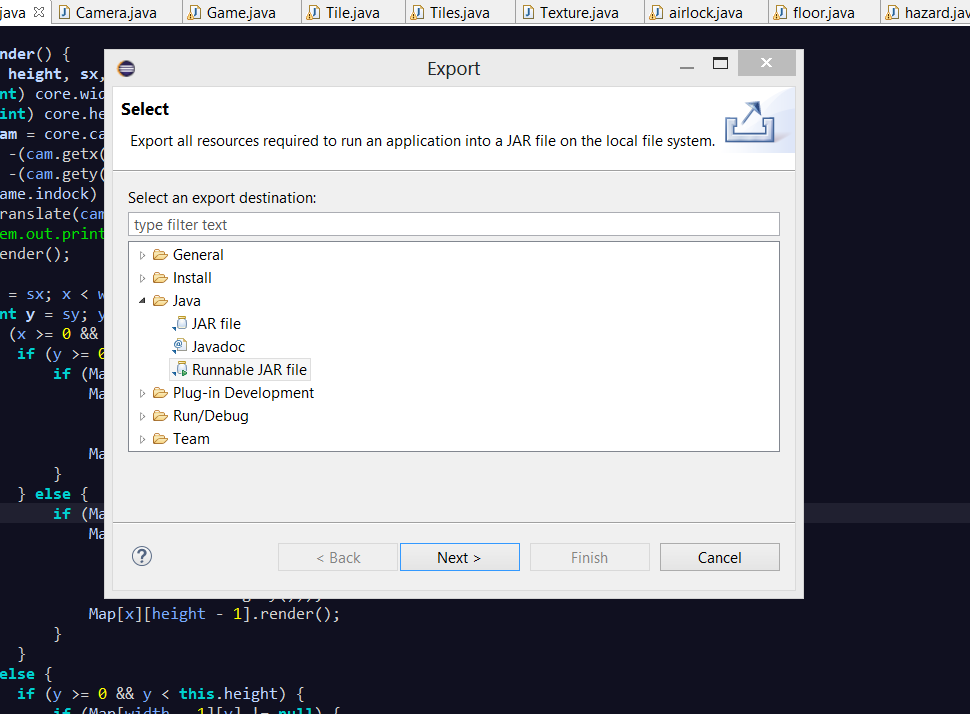Expand the General tree node

(142, 255)
